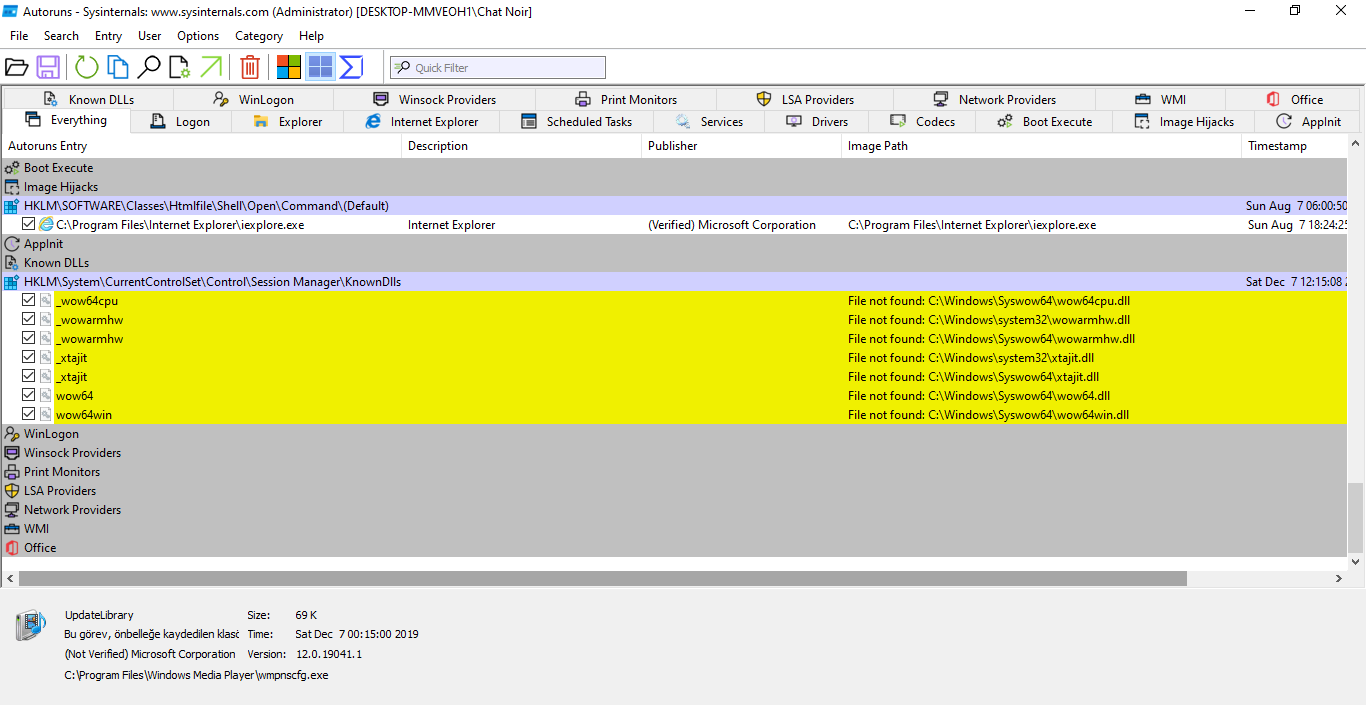Toggle the Windows entries filter icon

(289, 67)
